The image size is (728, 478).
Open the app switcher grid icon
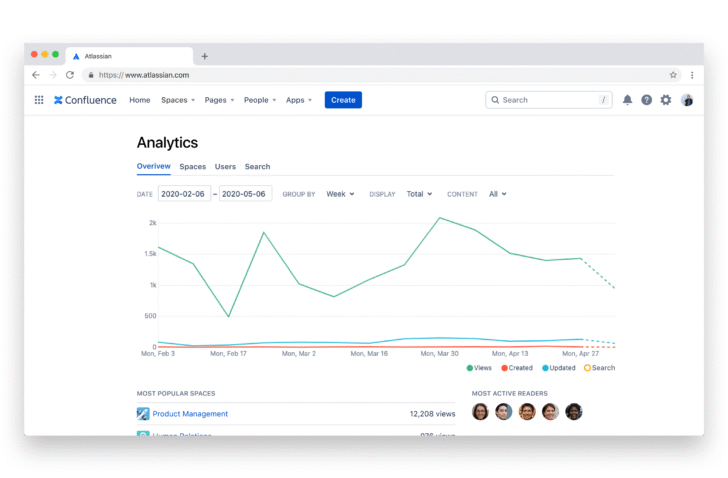[39, 100]
